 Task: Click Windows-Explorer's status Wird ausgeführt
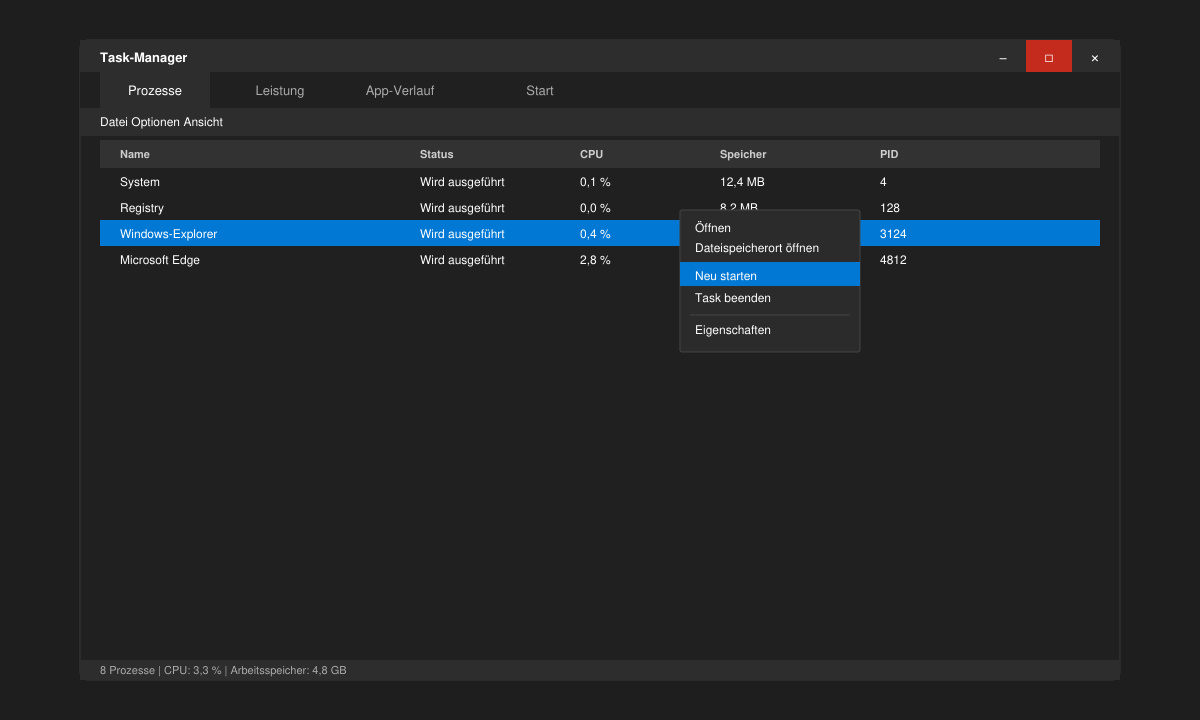coord(462,234)
